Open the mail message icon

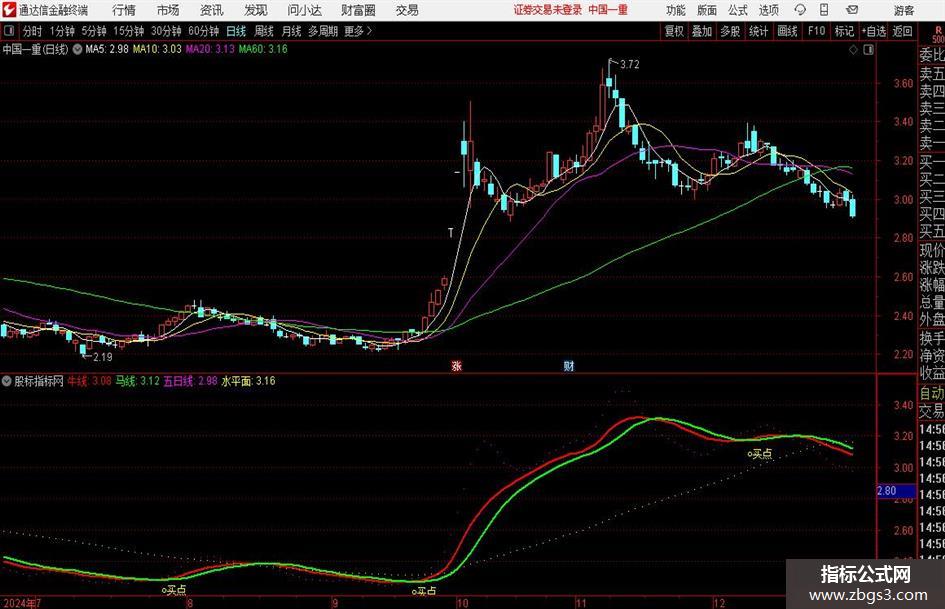[x=852, y=10]
